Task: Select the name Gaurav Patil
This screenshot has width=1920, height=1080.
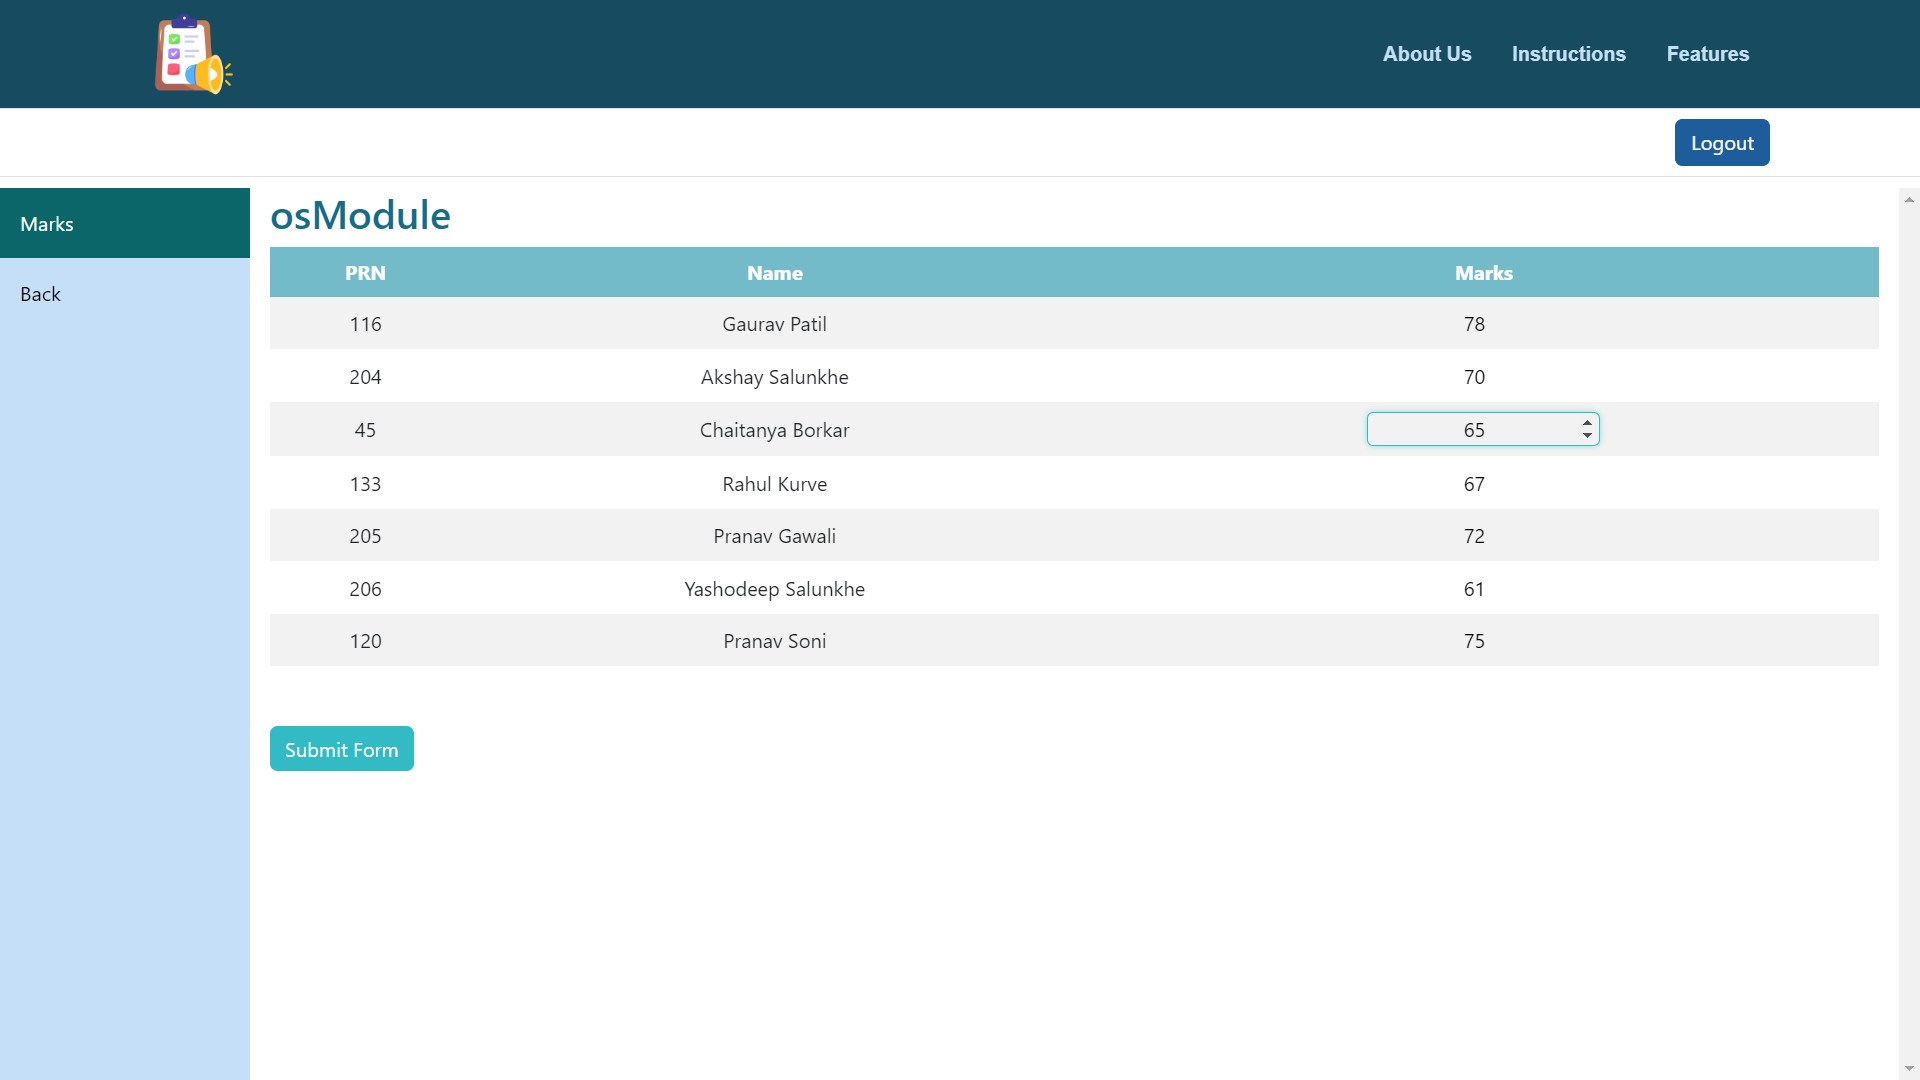Action: 774,324
